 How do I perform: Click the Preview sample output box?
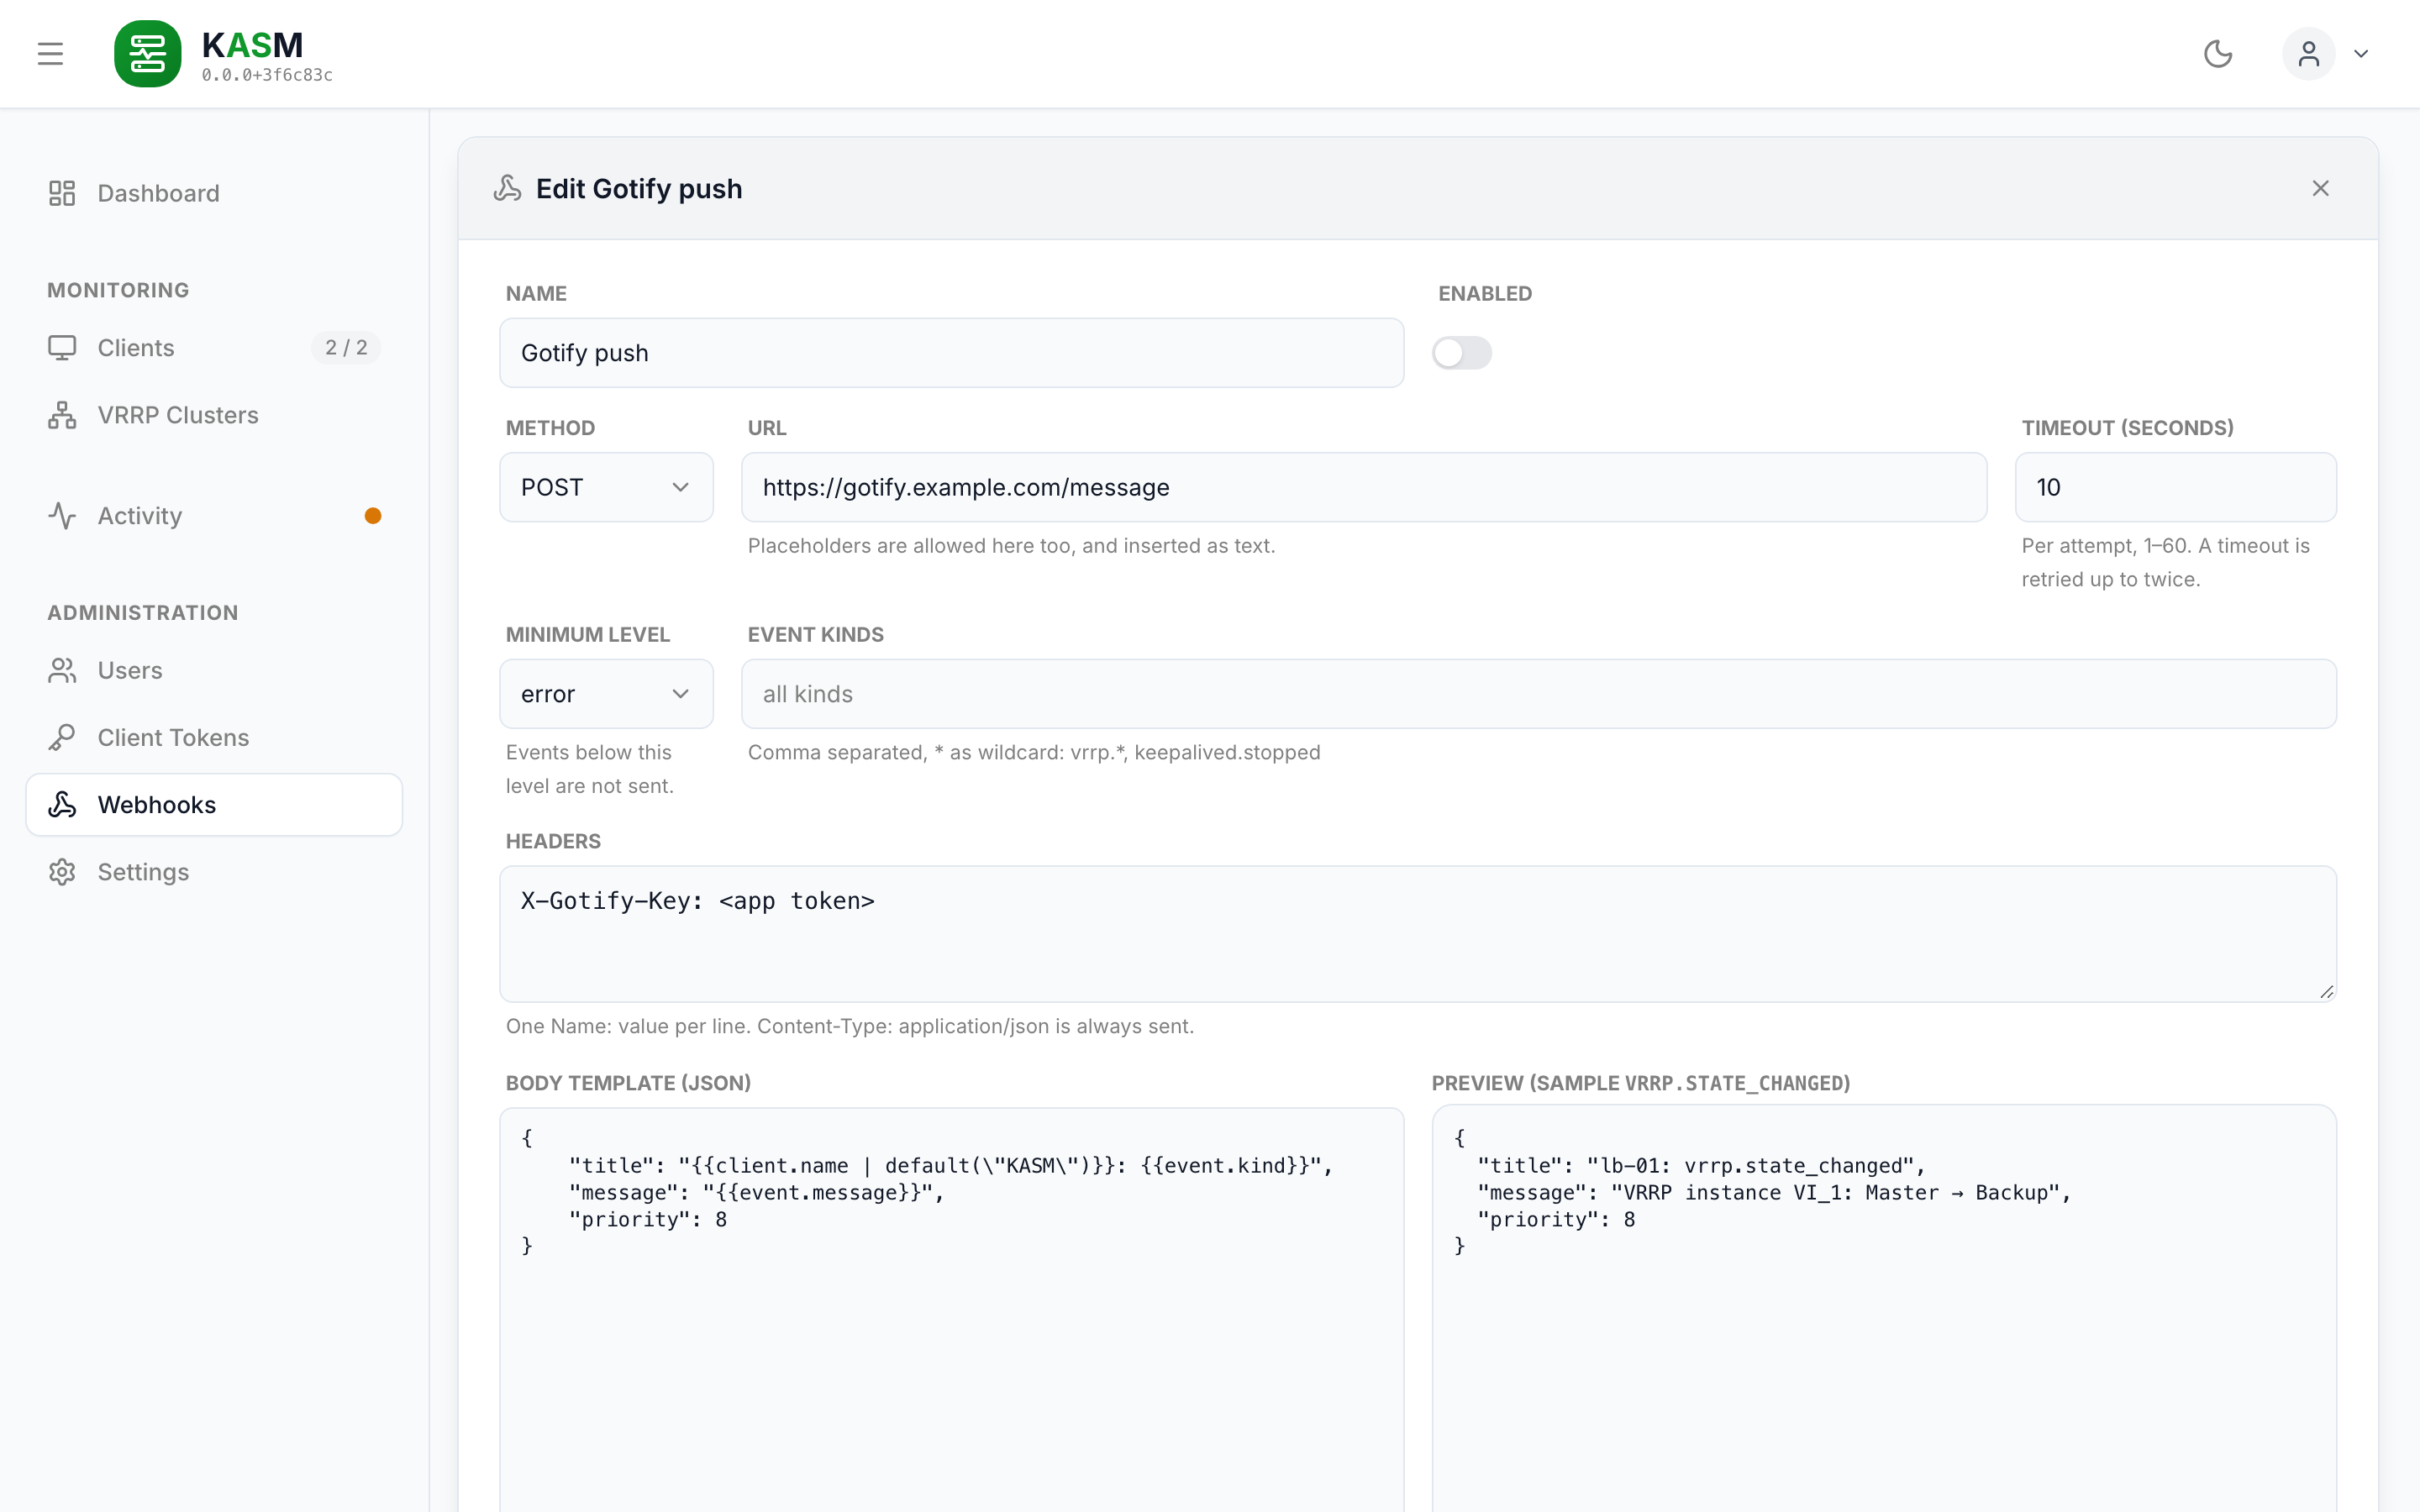point(1884,1309)
